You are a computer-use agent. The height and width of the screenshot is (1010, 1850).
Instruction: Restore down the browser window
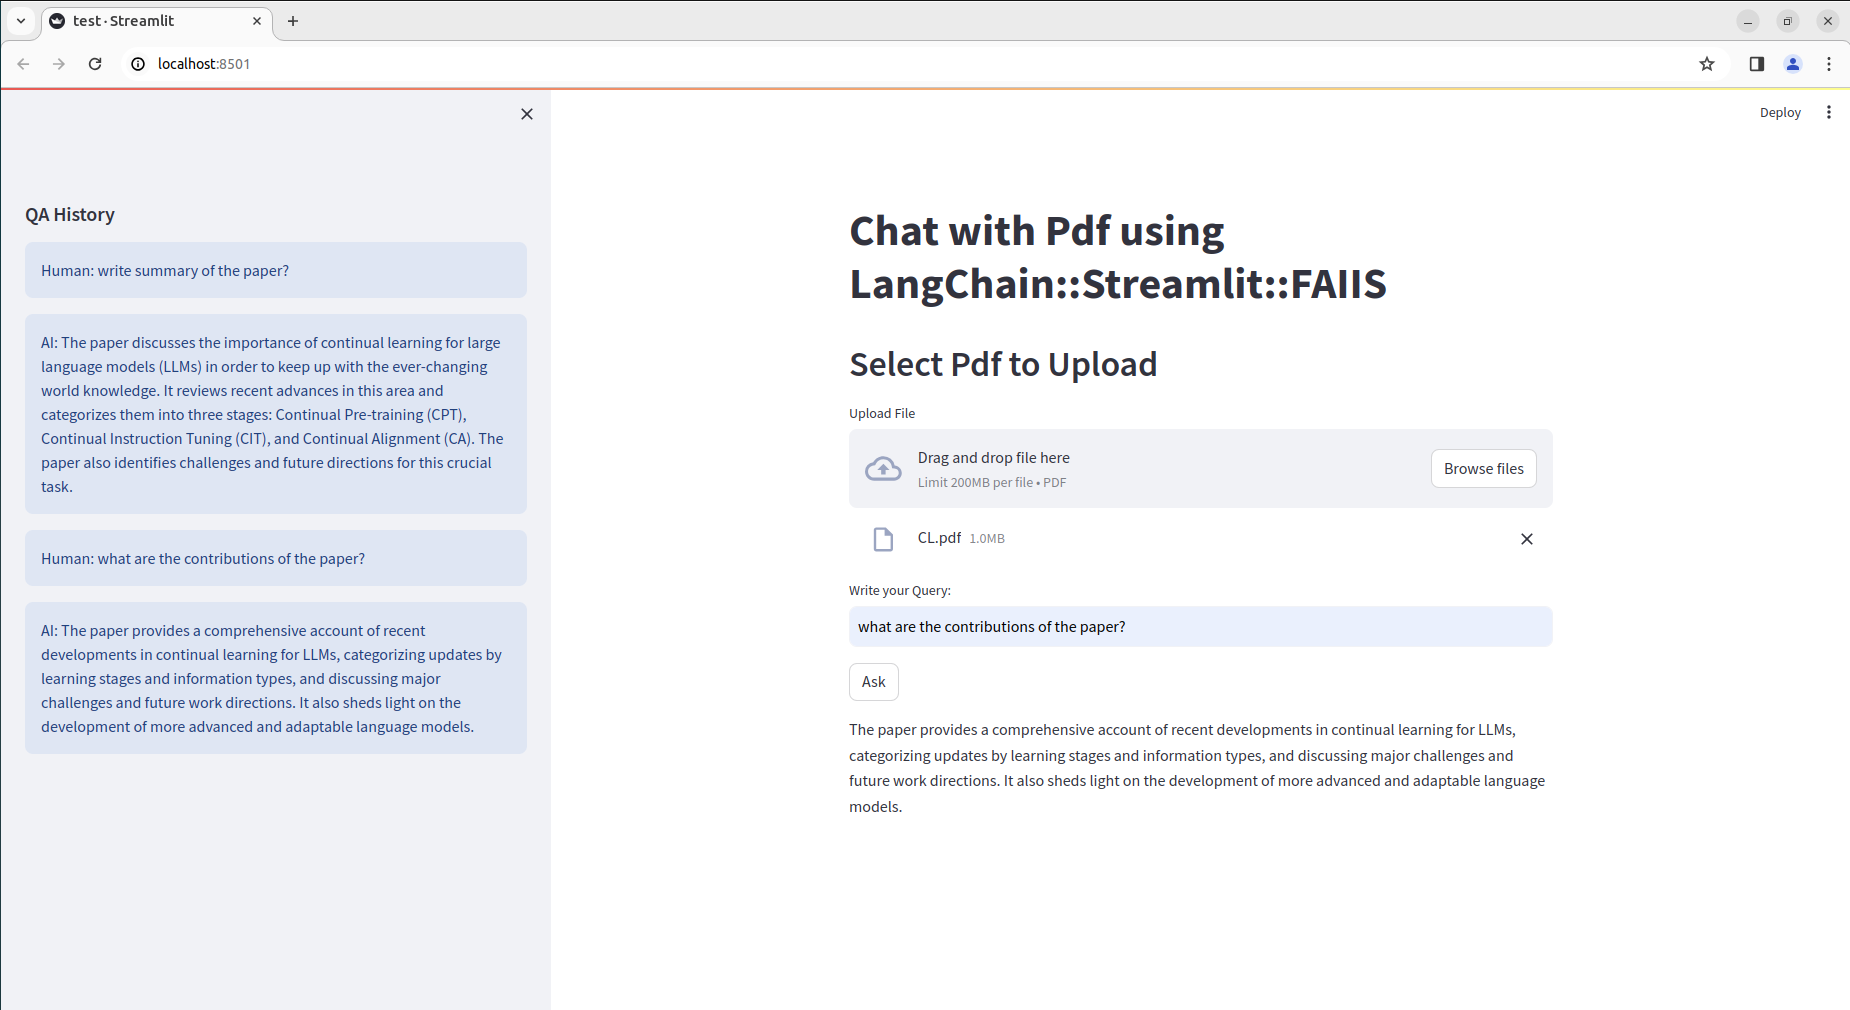coord(1788,21)
